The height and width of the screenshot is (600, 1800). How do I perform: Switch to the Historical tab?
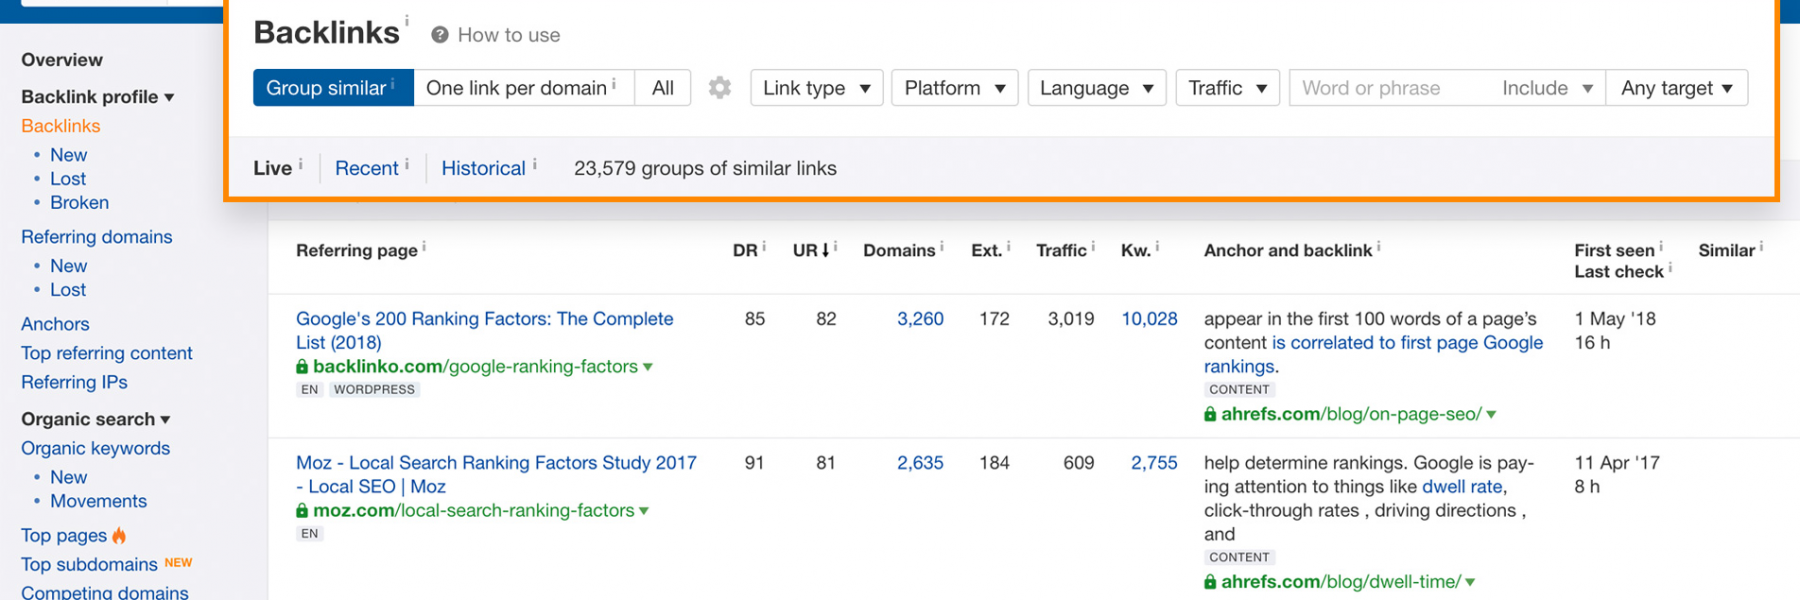483,168
